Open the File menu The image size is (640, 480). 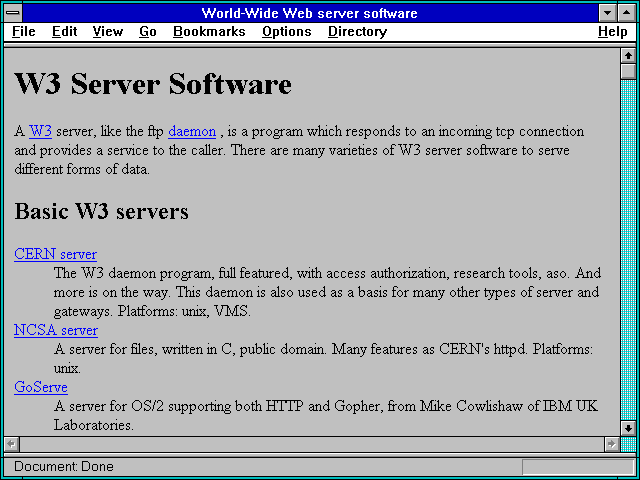coord(24,32)
